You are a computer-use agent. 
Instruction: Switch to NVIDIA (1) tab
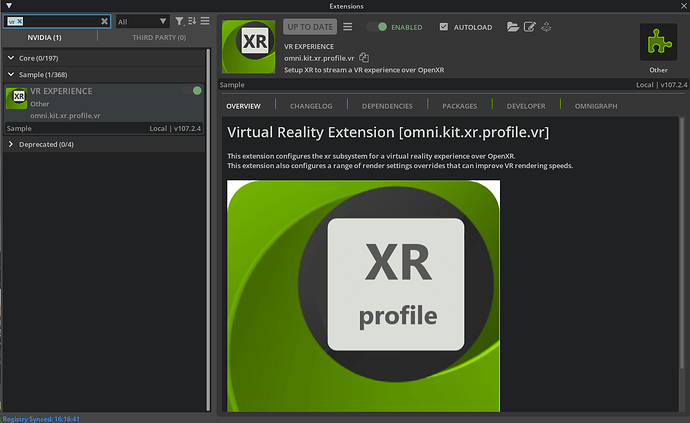point(44,37)
